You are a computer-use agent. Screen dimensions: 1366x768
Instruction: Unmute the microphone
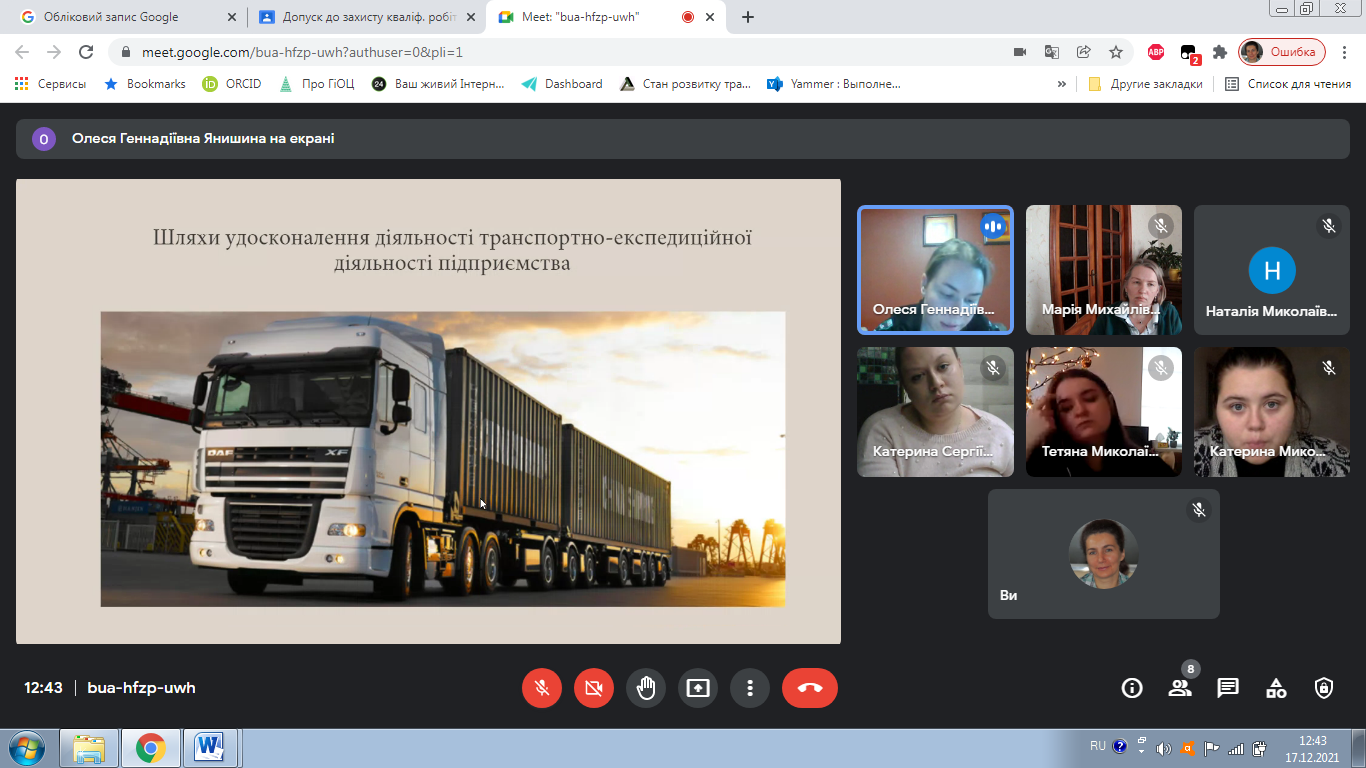tap(542, 688)
